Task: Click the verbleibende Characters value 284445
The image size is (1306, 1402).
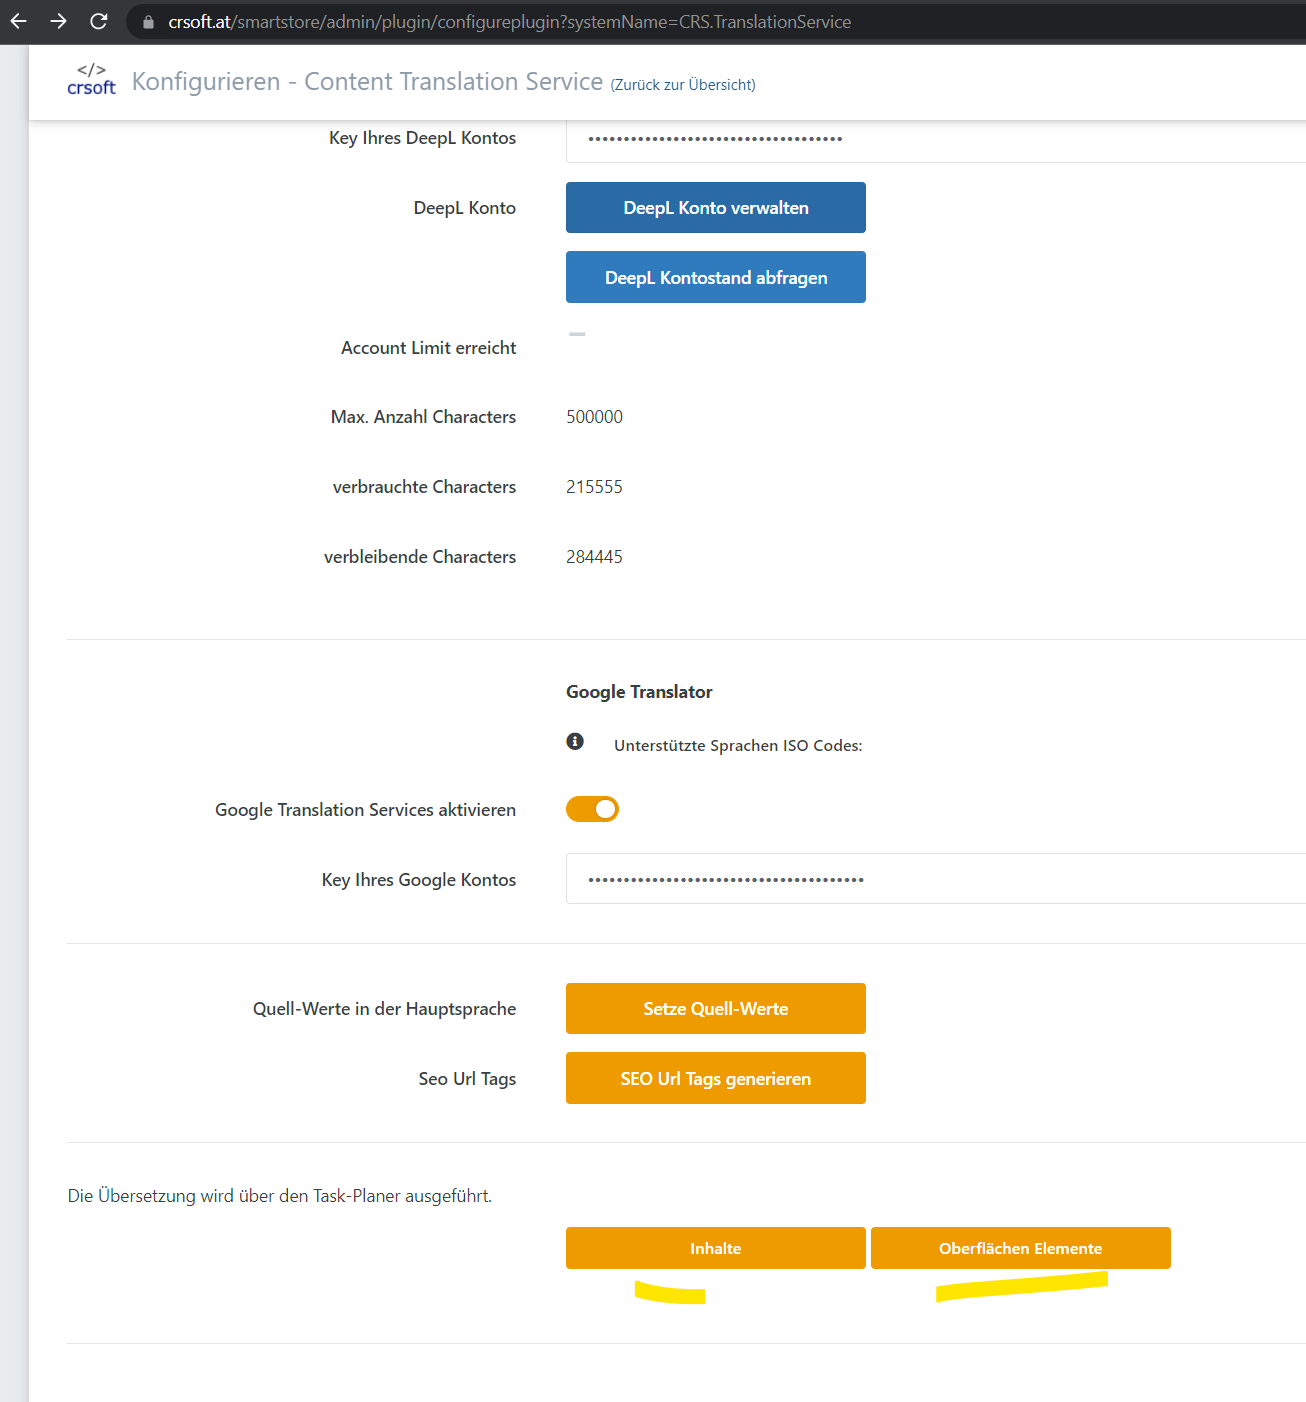Action: pos(594,557)
